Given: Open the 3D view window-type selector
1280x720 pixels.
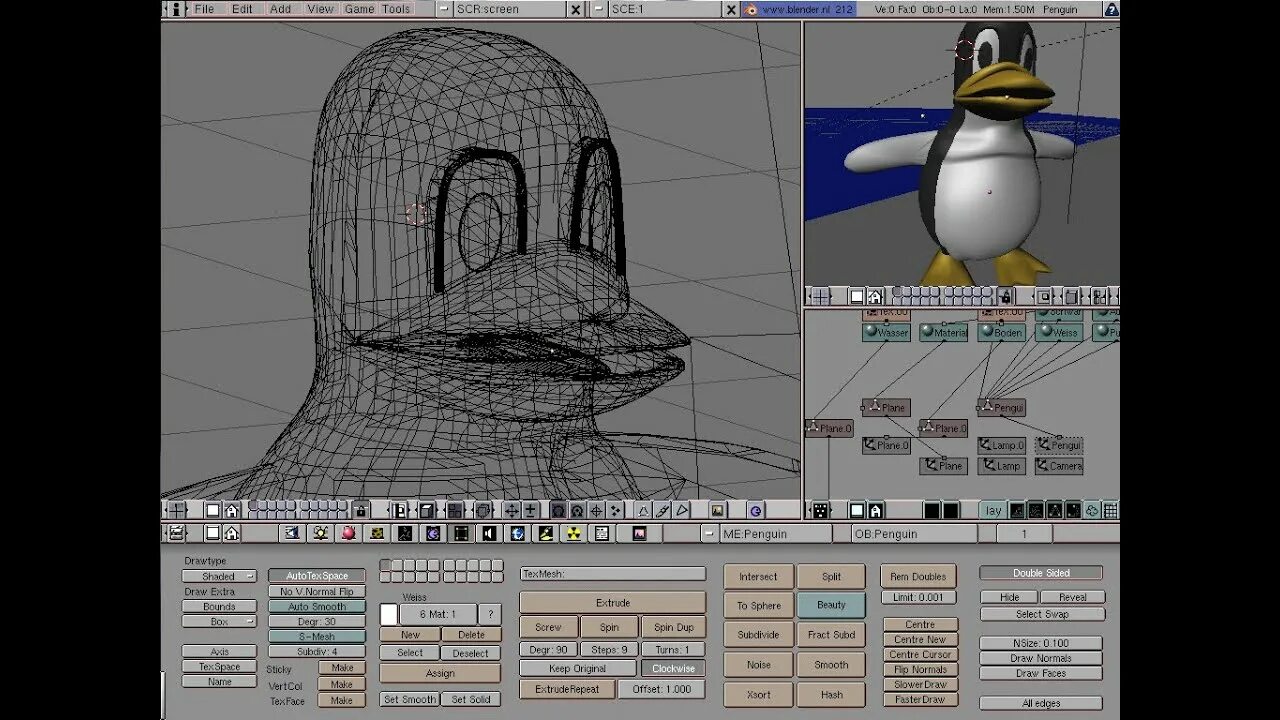Looking at the screenshot, I should (176, 510).
